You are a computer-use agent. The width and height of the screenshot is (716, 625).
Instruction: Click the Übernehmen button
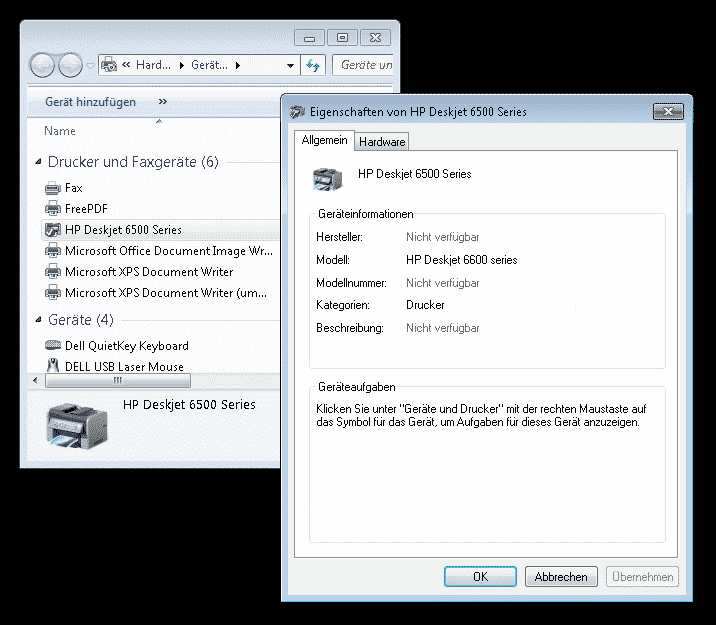642,577
